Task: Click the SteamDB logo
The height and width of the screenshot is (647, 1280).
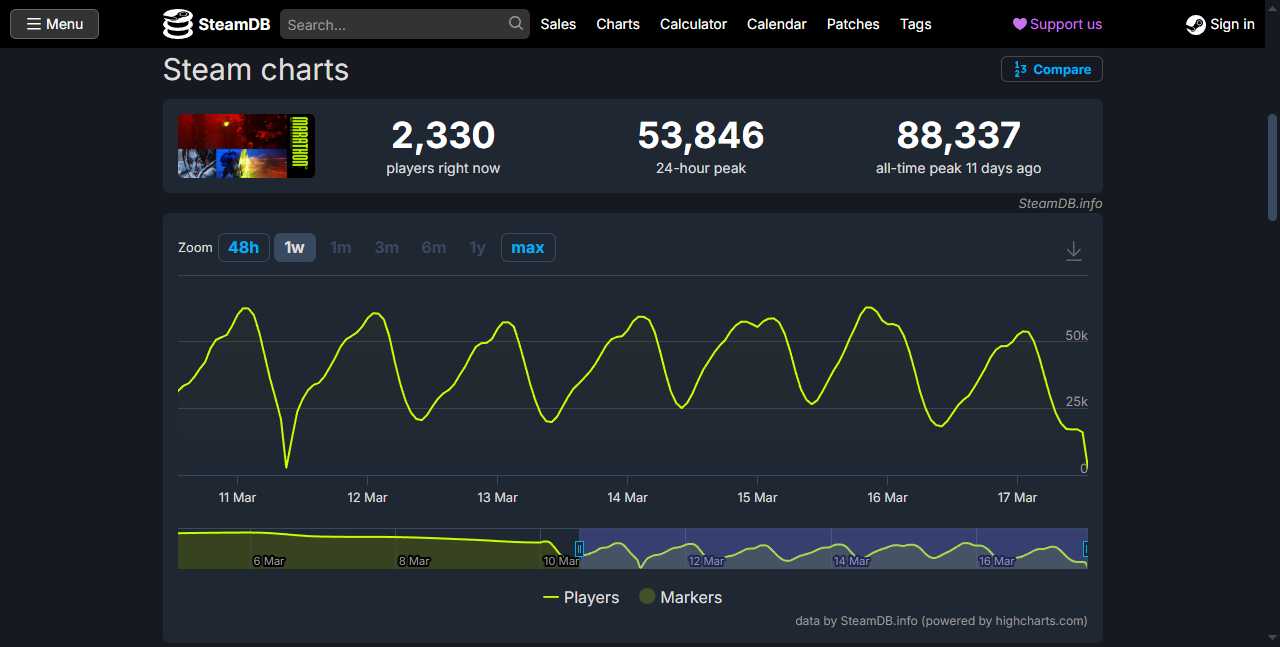Action: click(217, 24)
